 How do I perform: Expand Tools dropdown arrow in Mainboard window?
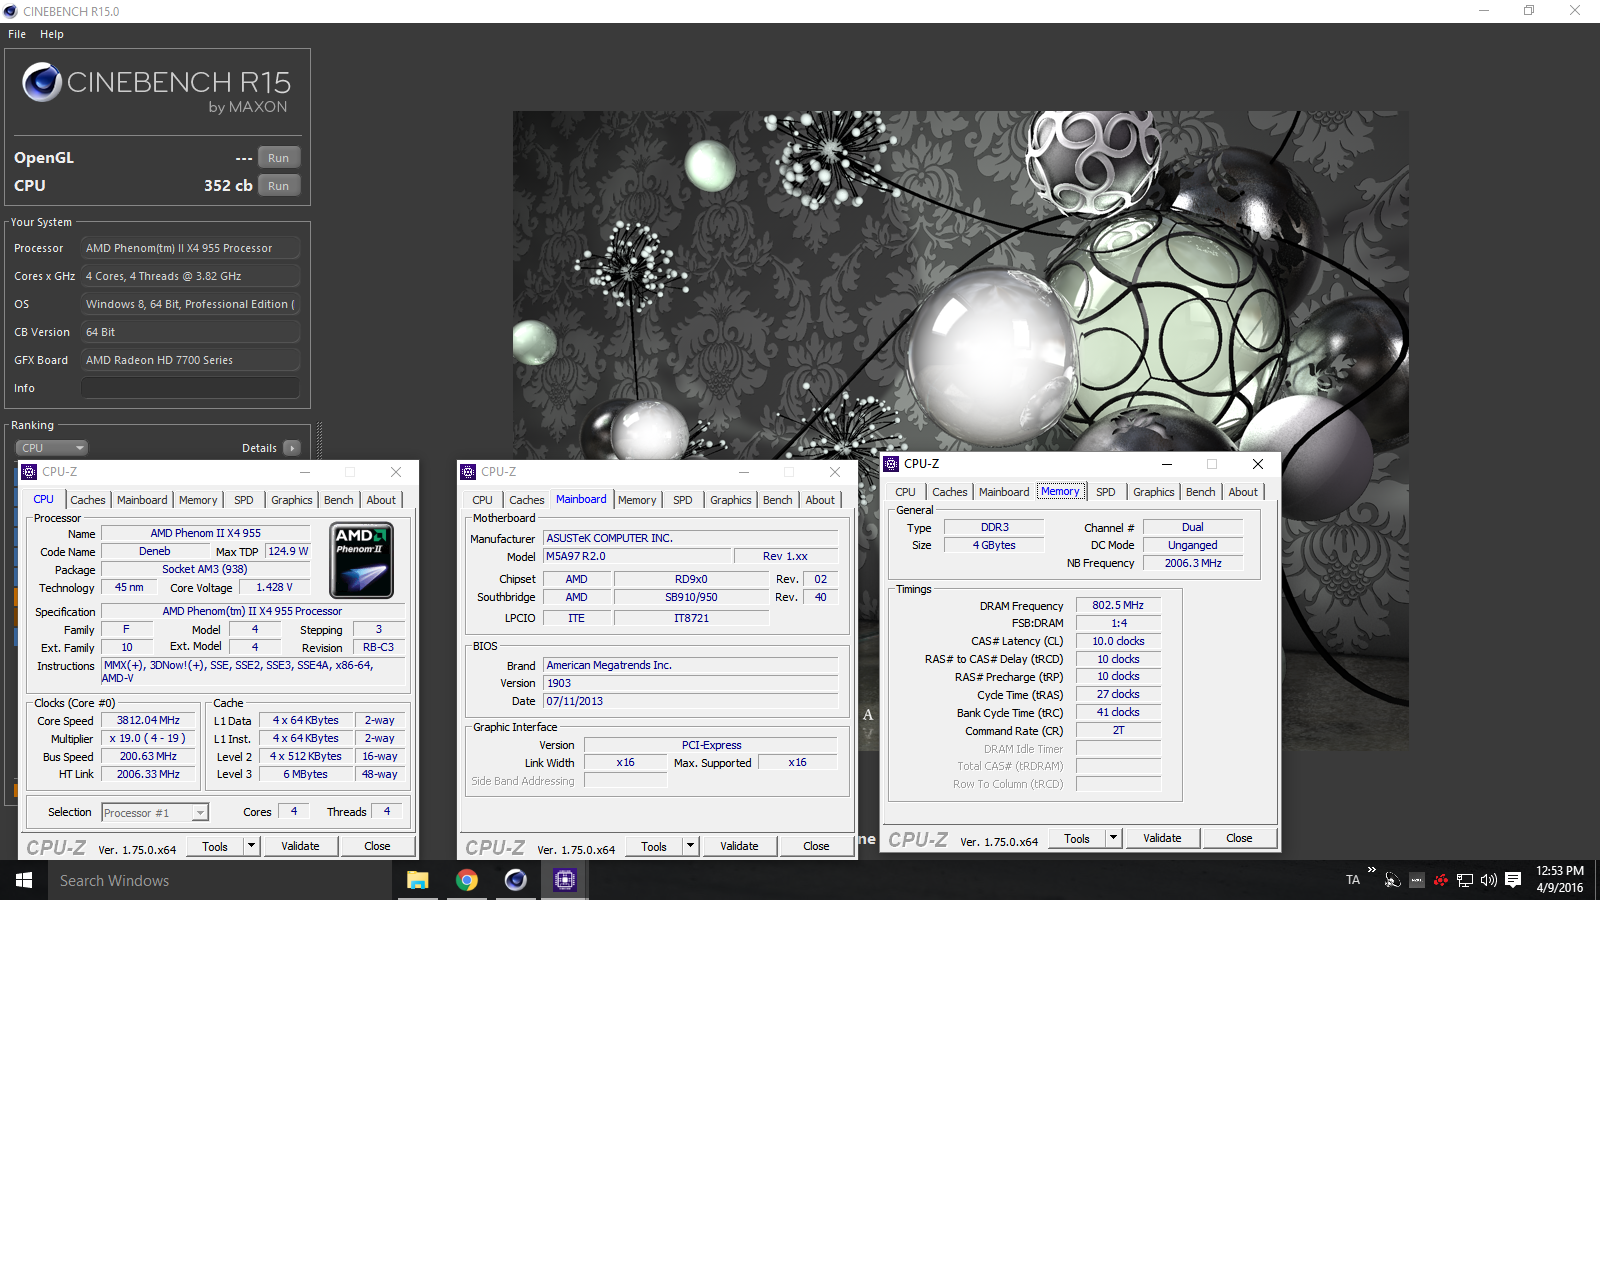[x=690, y=846]
